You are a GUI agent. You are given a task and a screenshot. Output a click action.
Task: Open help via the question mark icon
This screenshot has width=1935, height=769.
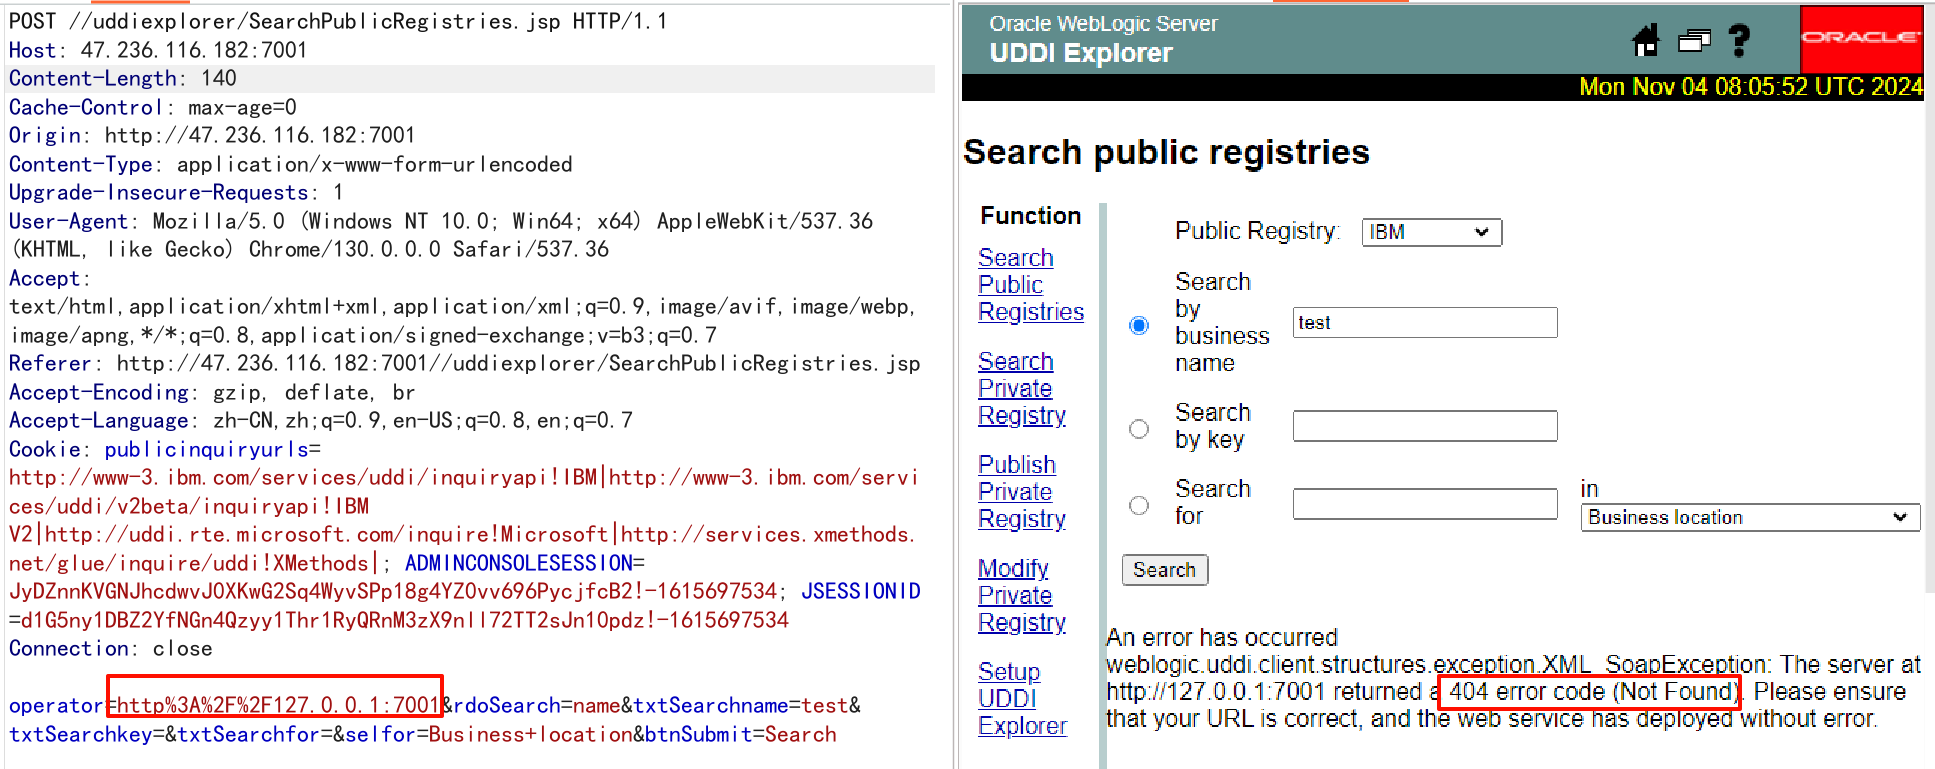(1739, 40)
